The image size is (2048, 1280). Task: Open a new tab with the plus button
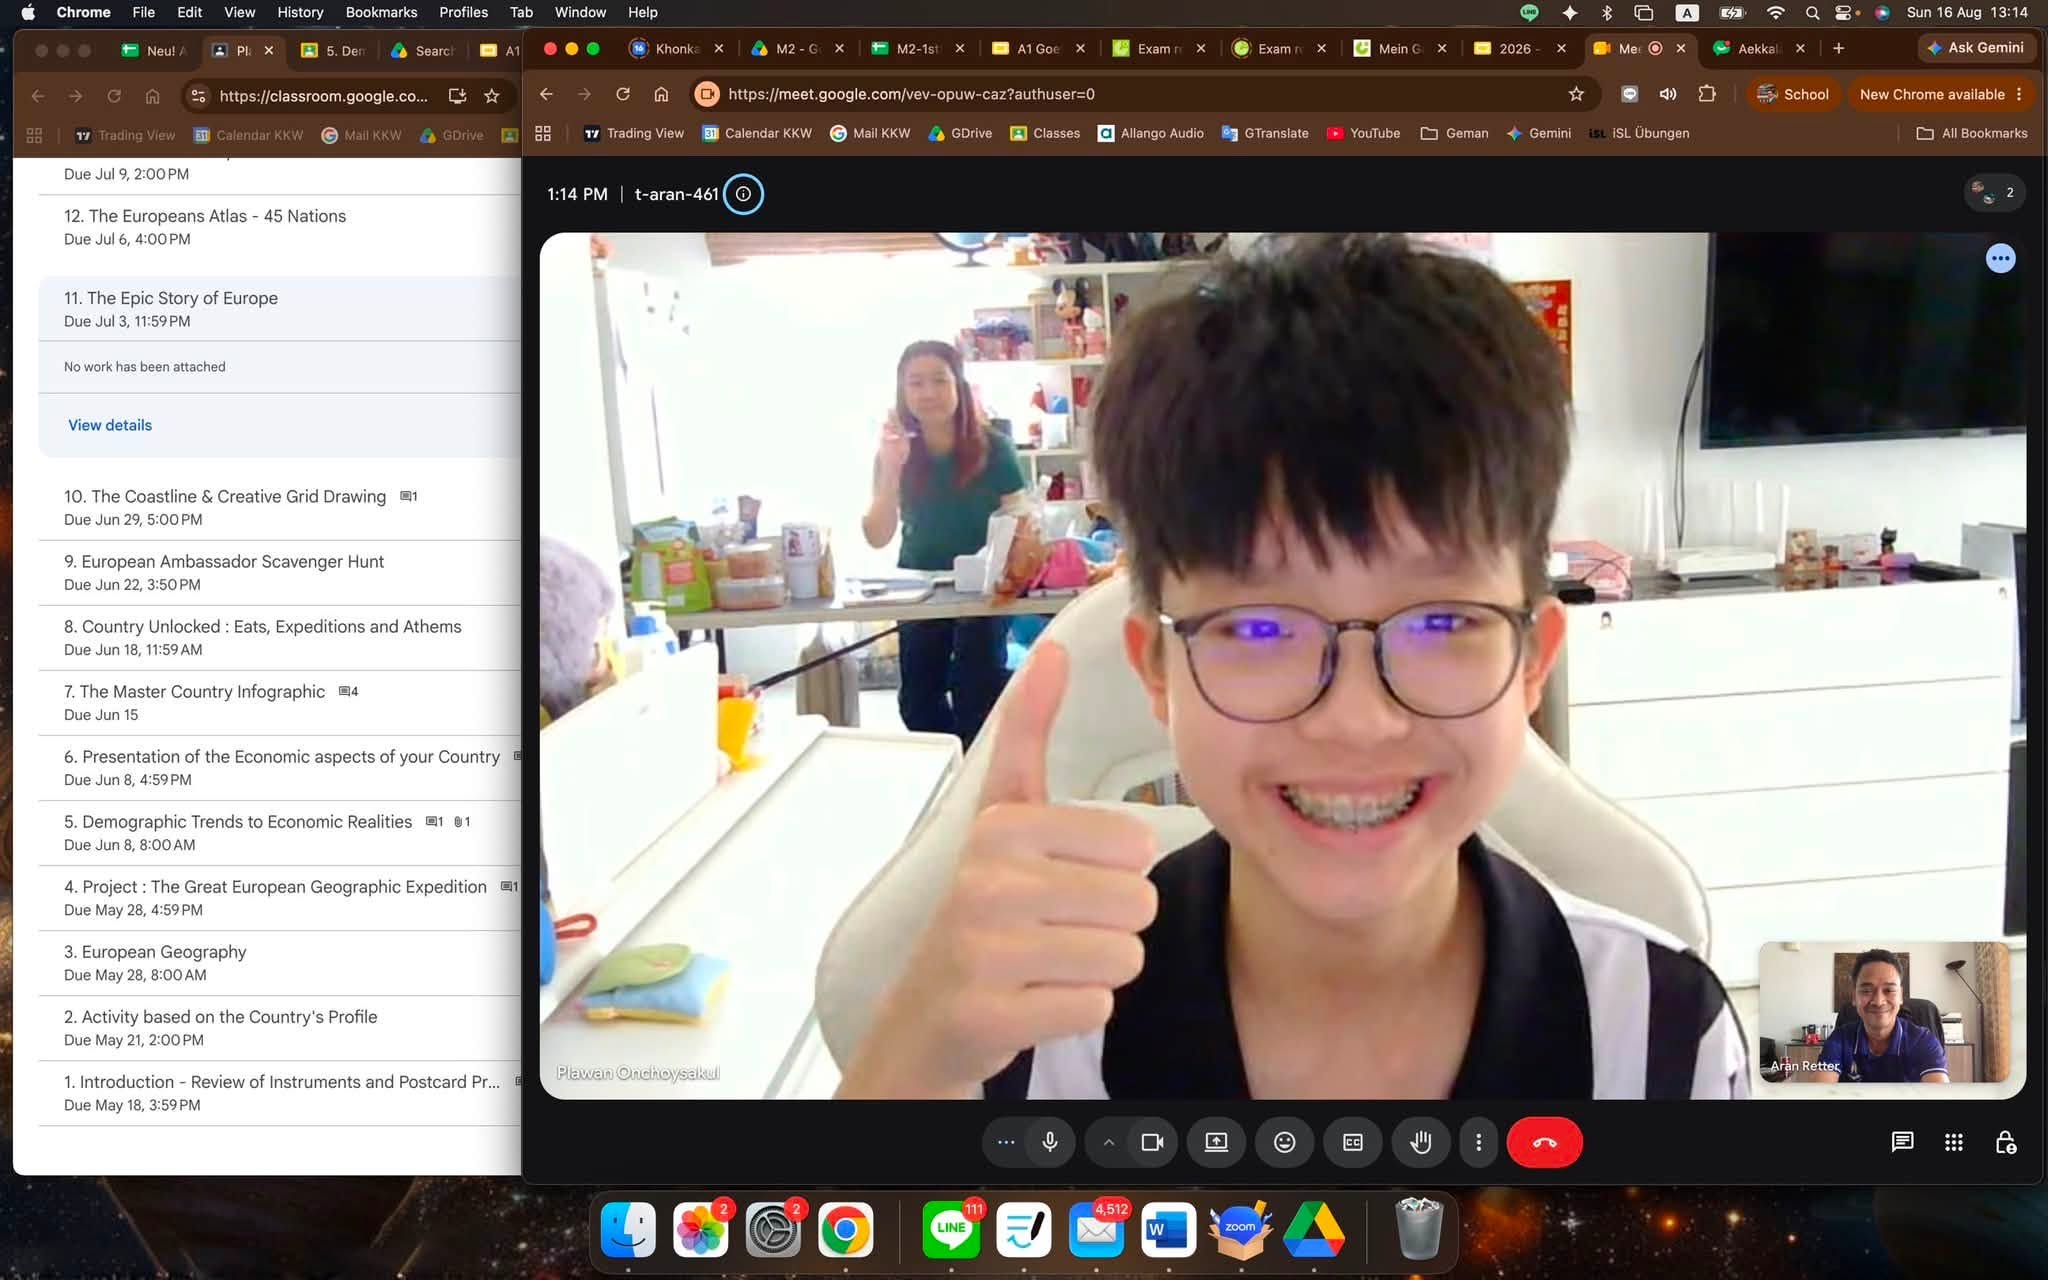(1838, 48)
